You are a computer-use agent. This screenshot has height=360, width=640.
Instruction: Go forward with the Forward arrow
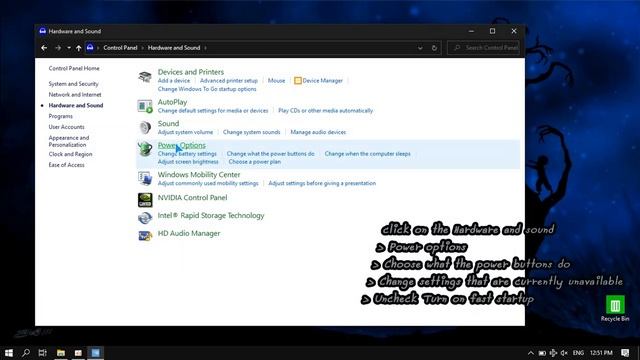click(x=58, y=48)
